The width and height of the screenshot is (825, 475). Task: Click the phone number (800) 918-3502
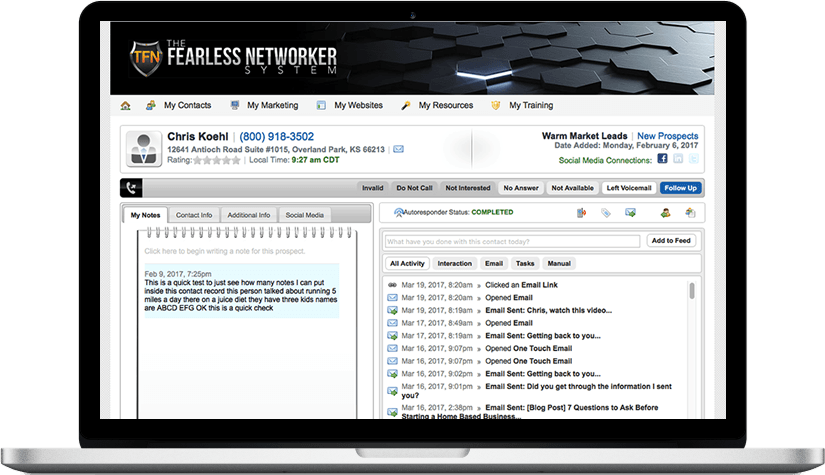tap(277, 137)
